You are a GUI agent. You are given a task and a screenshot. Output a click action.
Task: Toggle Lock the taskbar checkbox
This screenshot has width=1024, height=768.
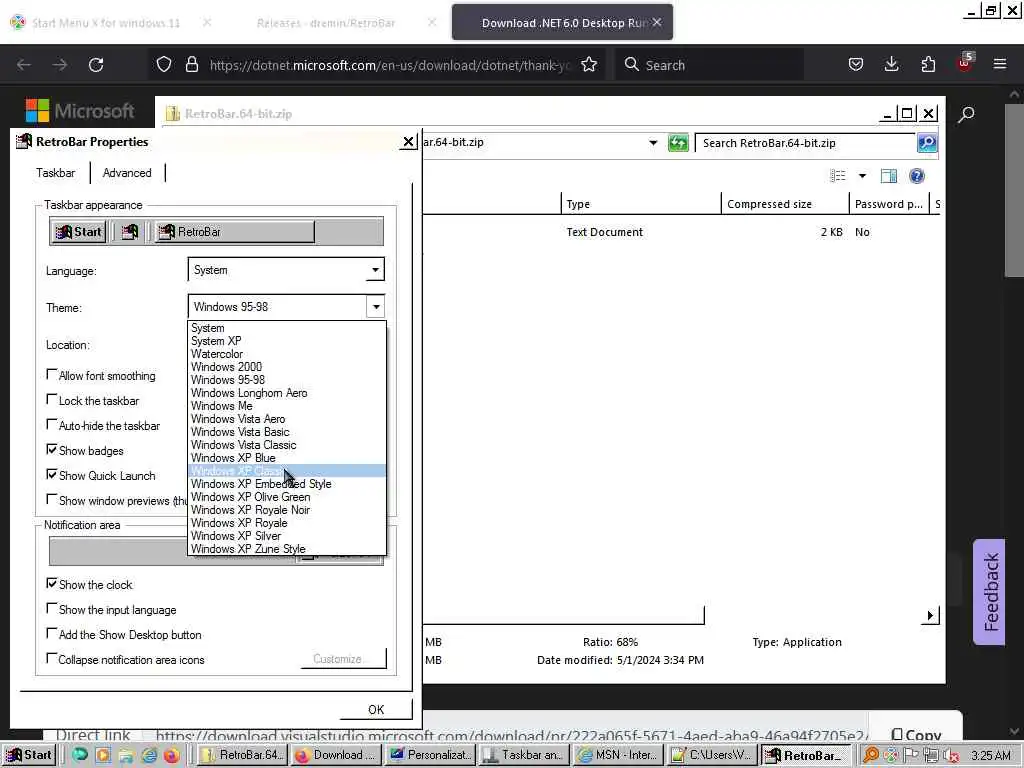tap(52, 399)
